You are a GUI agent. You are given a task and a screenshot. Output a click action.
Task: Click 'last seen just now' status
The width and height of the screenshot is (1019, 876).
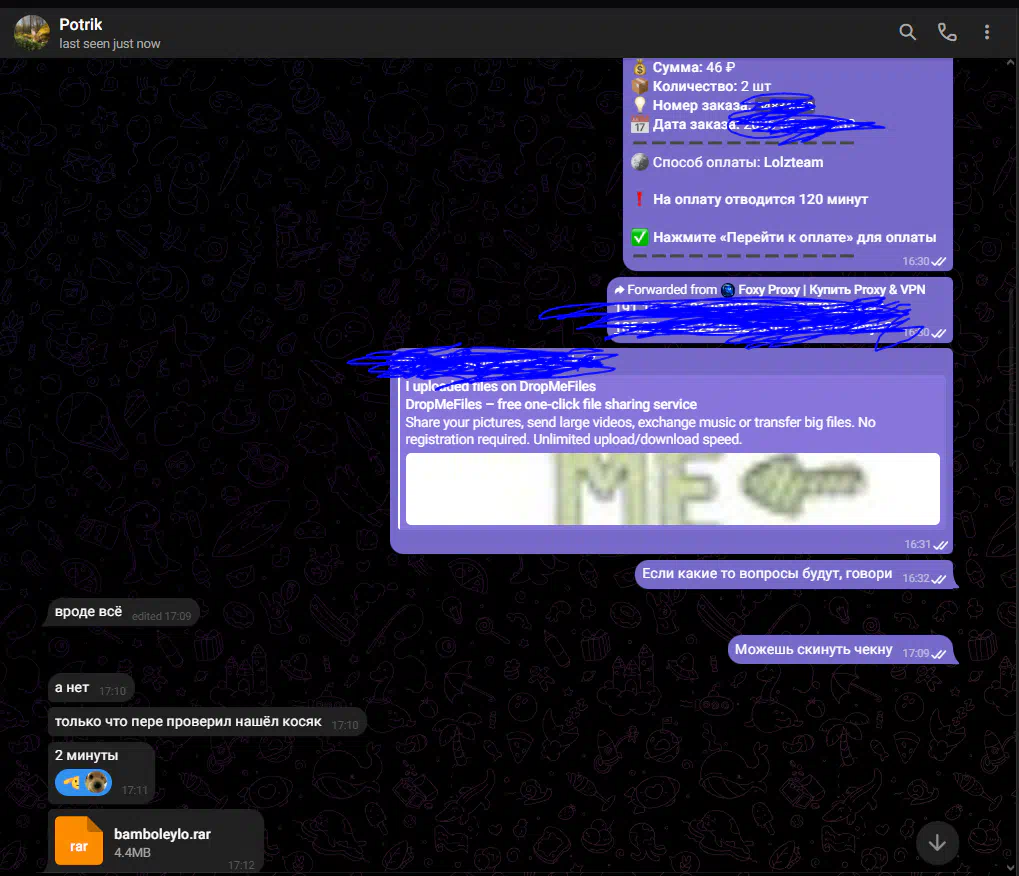(109, 44)
